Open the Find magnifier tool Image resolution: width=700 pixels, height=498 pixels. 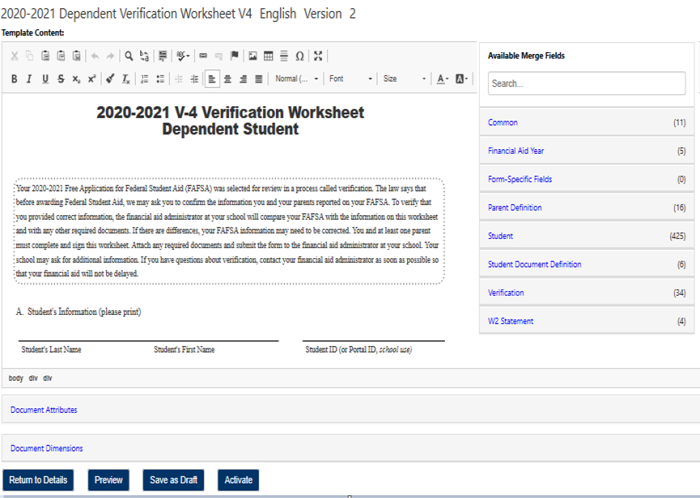pos(129,56)
